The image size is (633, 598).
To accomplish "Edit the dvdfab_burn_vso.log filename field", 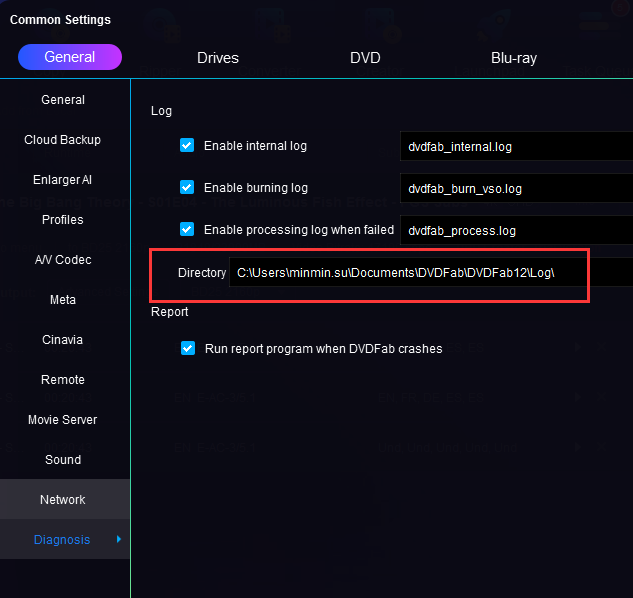I will (515, 189).
